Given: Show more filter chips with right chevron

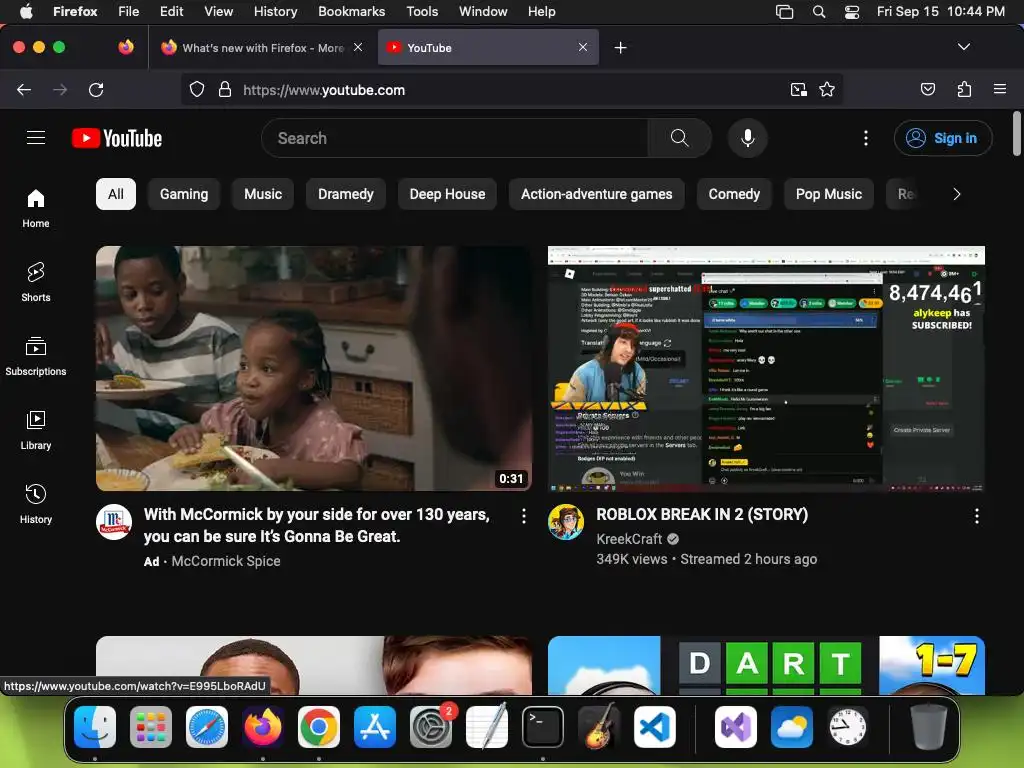Looking at the screenshot, I should tap(957, 194).
